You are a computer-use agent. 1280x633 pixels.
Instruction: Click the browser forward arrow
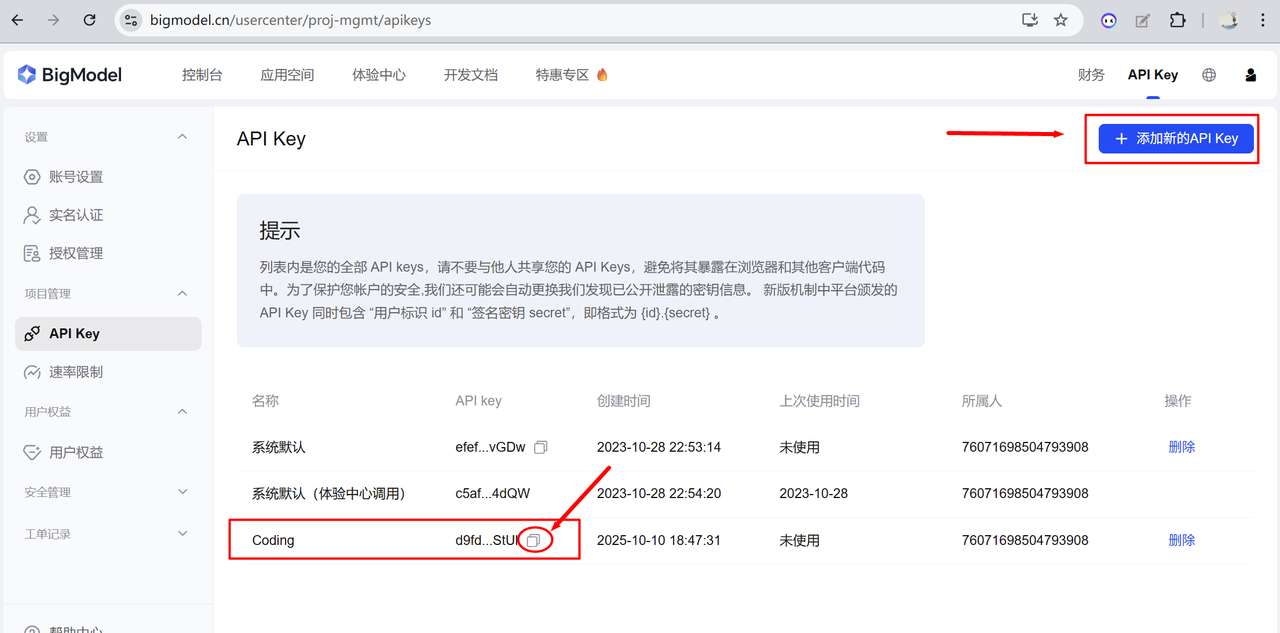click(53, 20)
